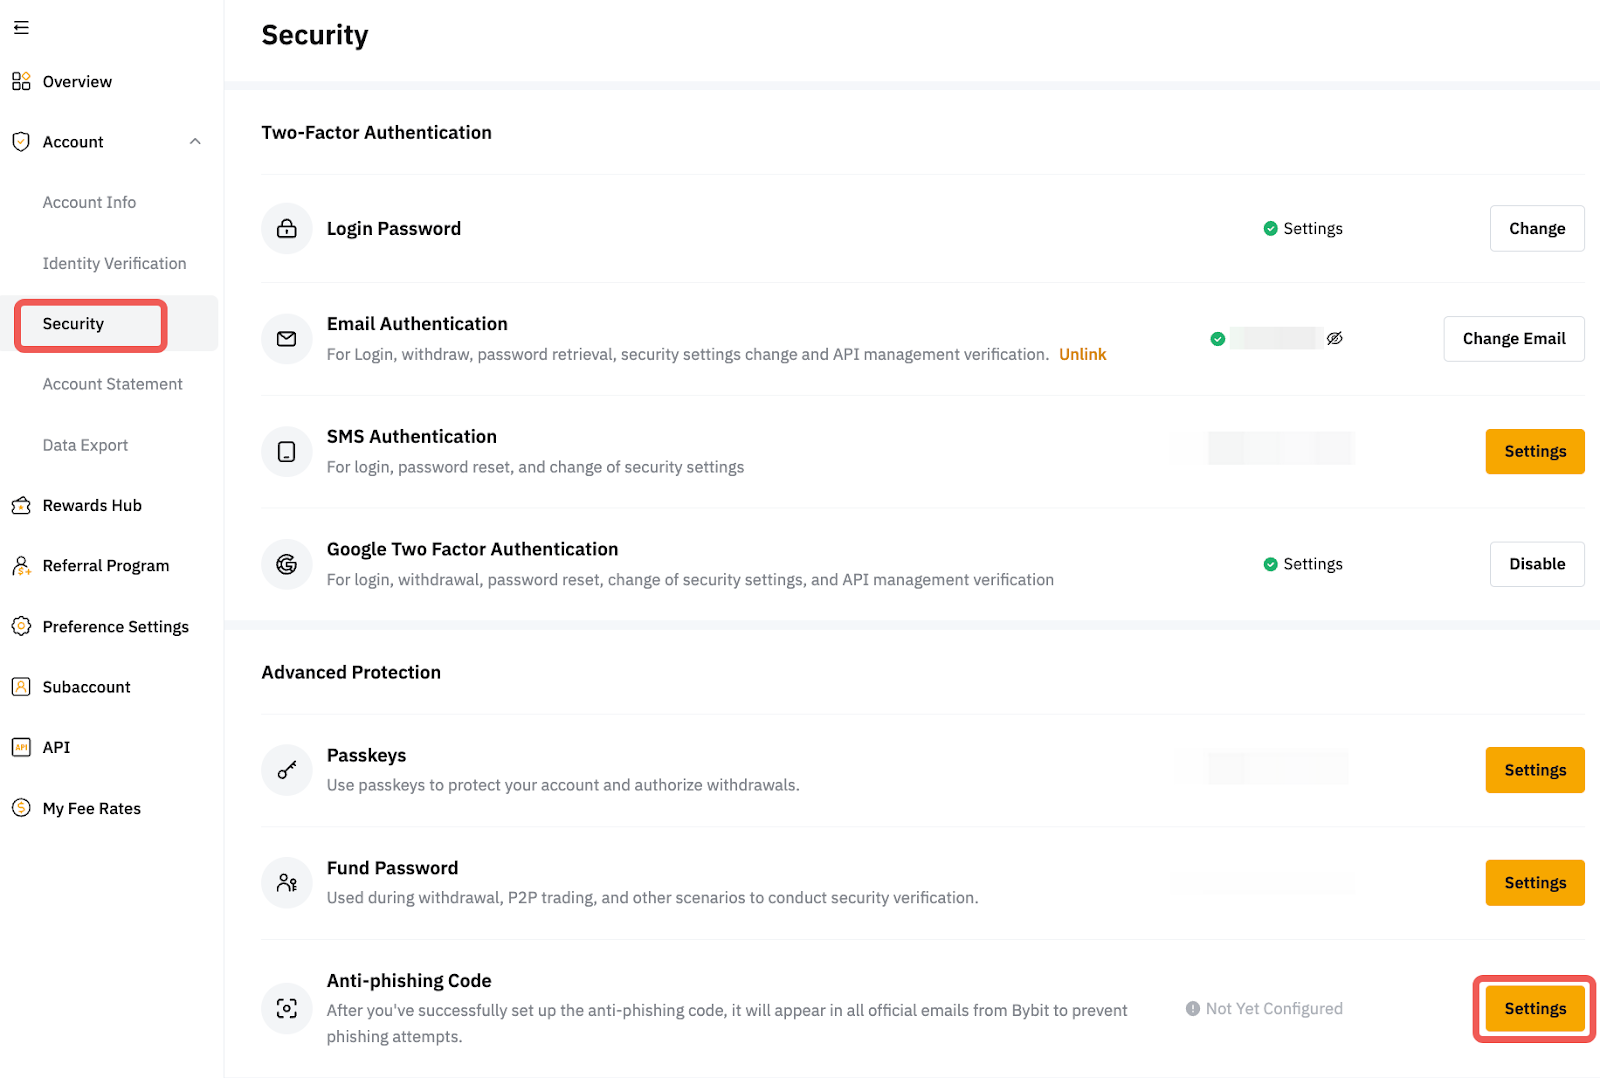The height and width of the screenshot is (1078, 1600).
Task: Toggle email visibility with the eye icon
Action: point(1334,339)
